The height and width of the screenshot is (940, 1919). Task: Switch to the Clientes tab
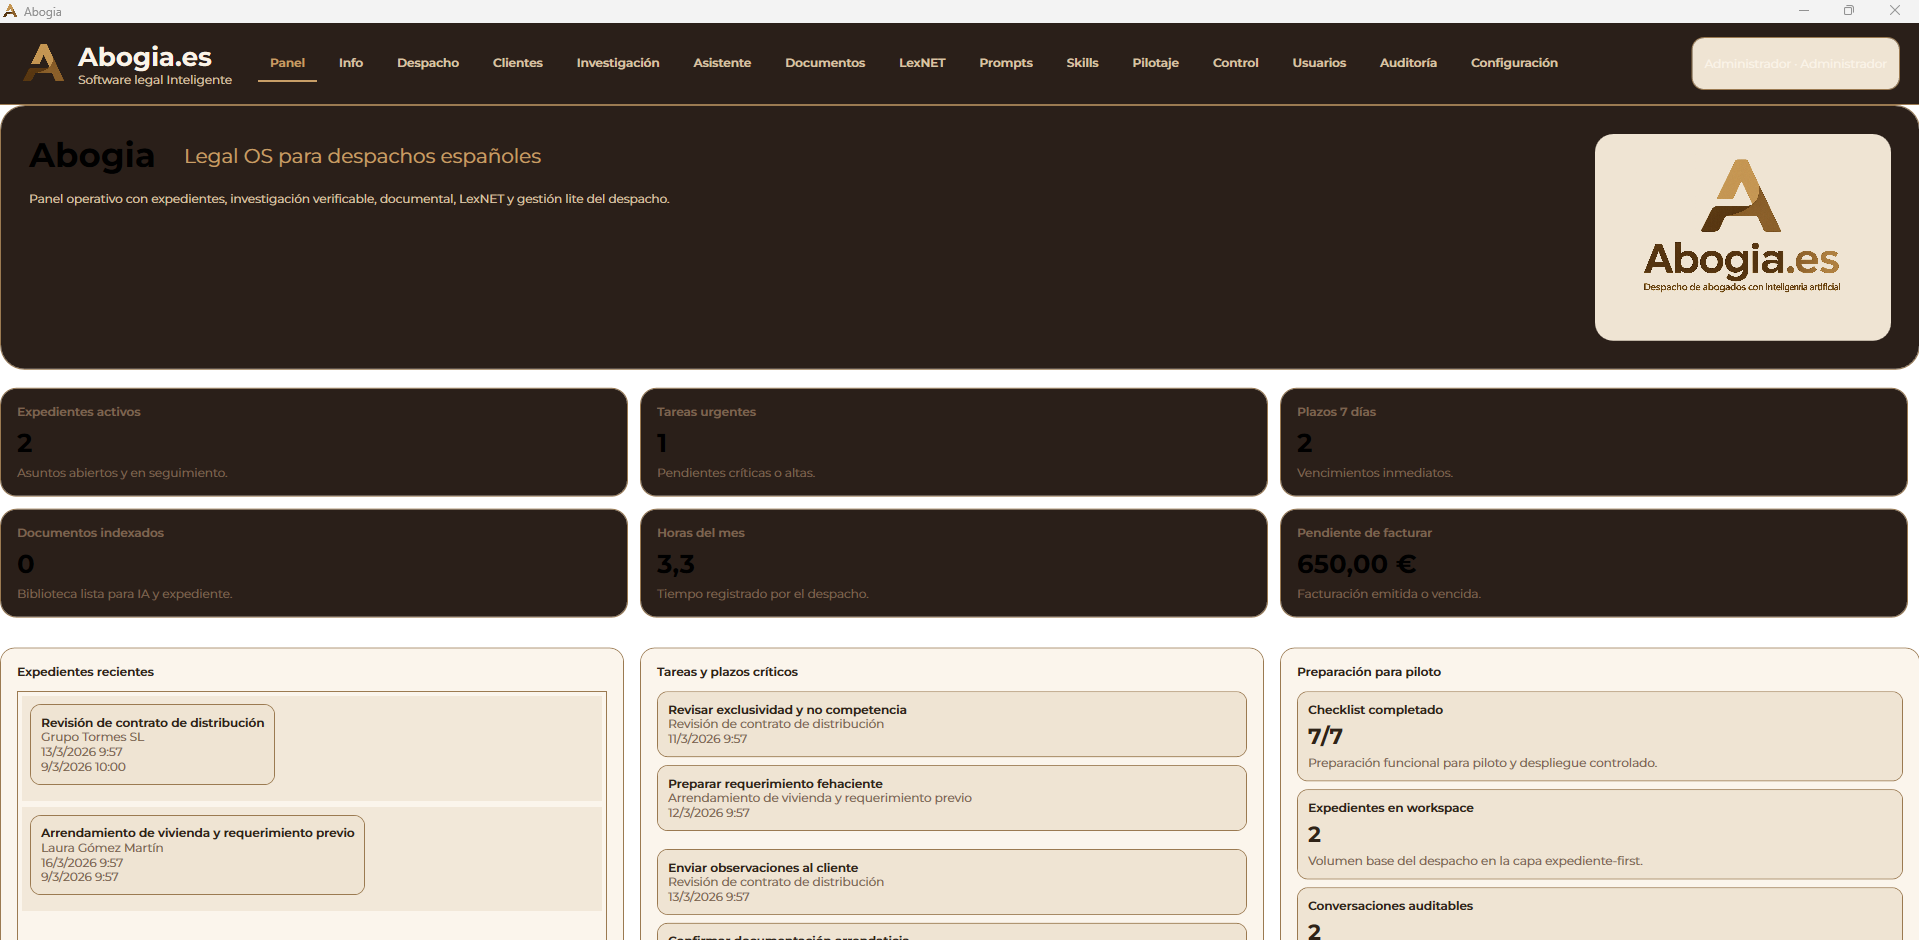coord(517,63)
